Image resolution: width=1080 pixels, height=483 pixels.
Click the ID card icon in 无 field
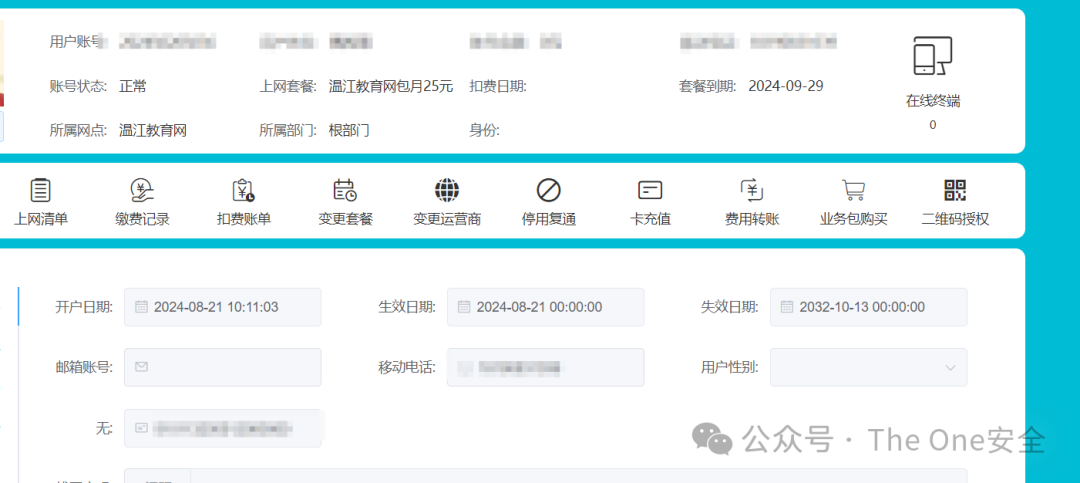click(x=141, y=428)
